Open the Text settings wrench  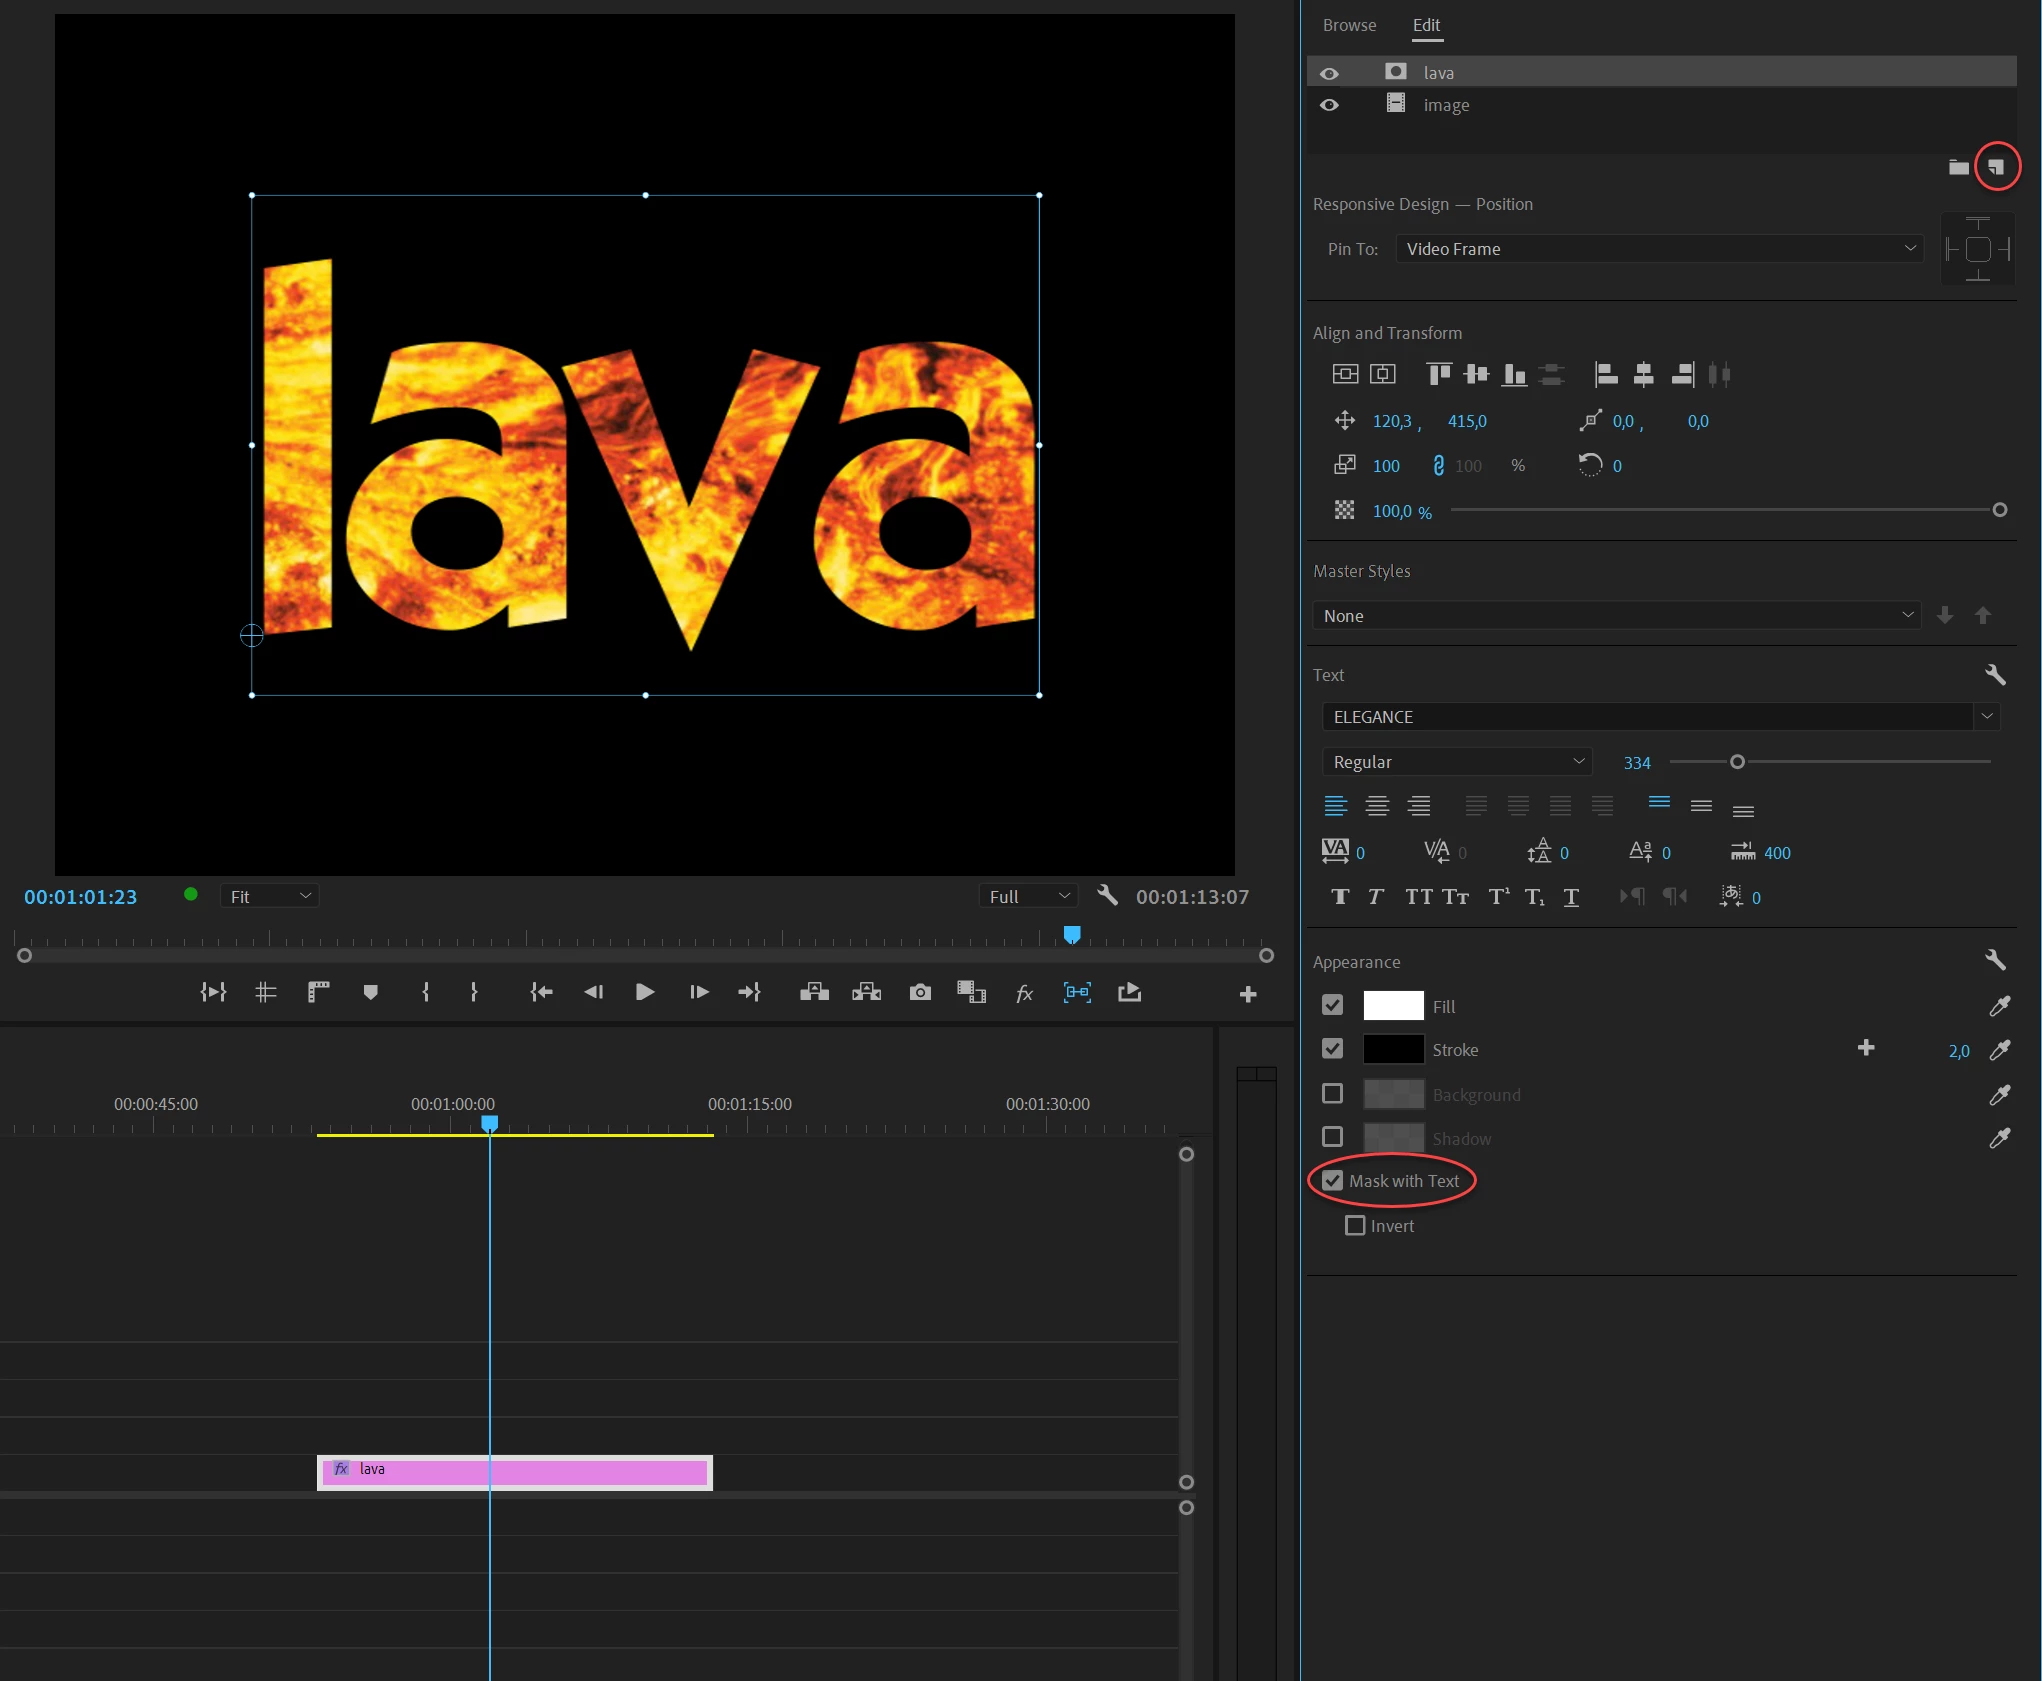click(x=1995, y=675)
